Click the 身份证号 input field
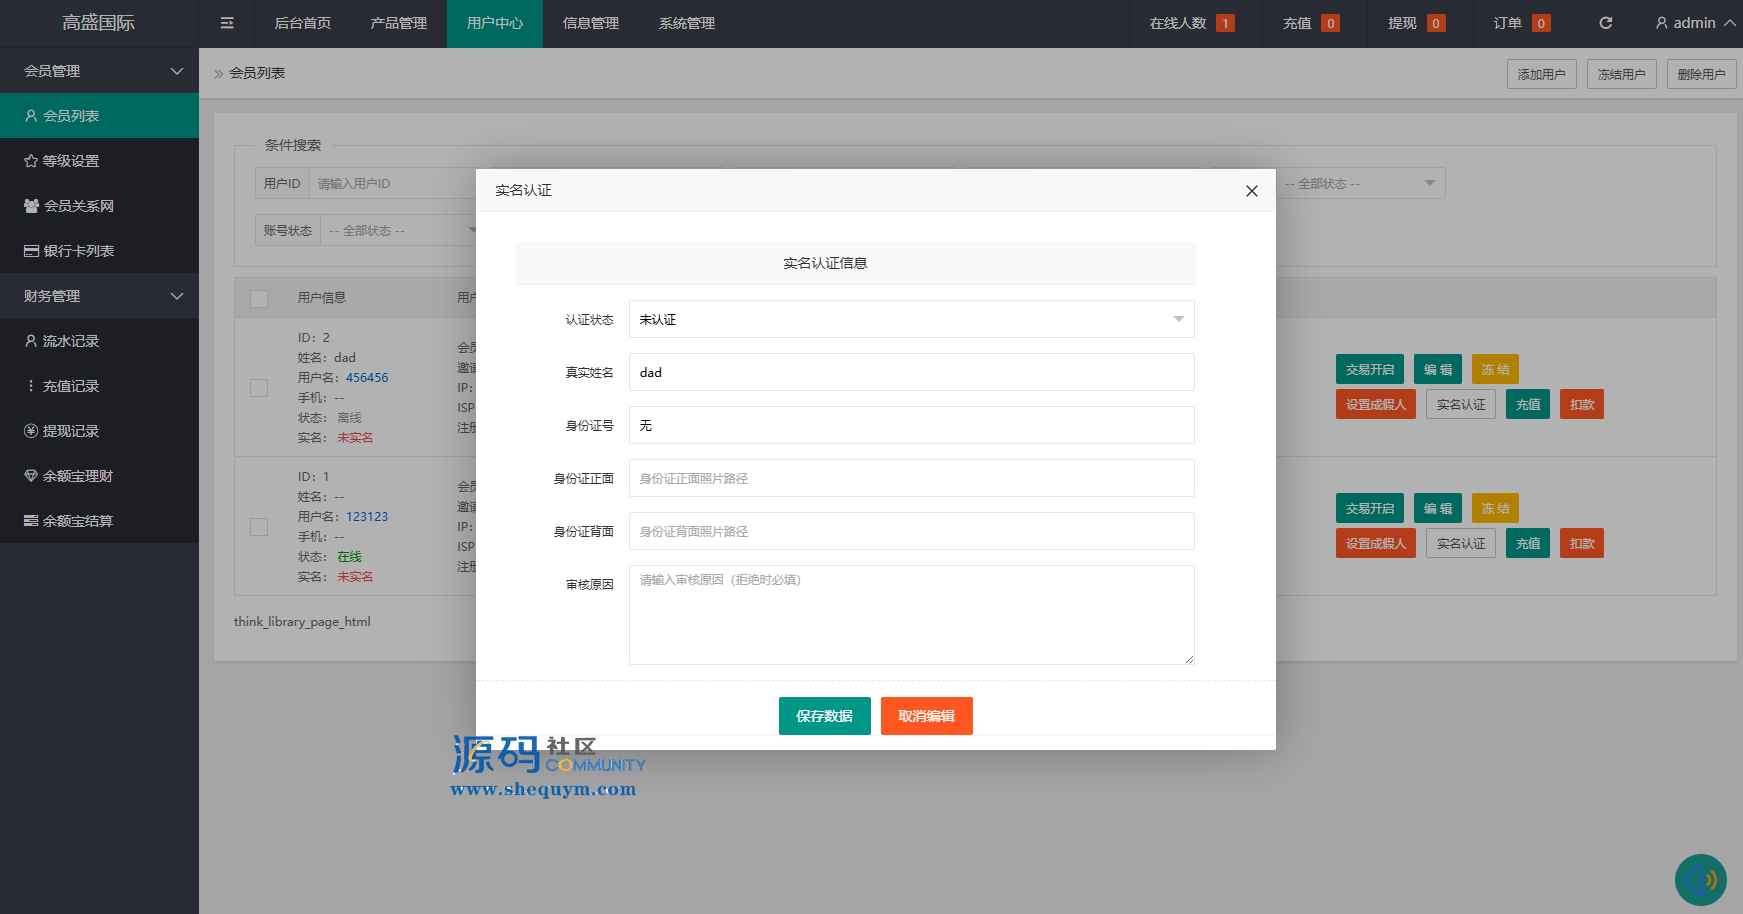This screenshot has width=1743, height=914. 911,425
